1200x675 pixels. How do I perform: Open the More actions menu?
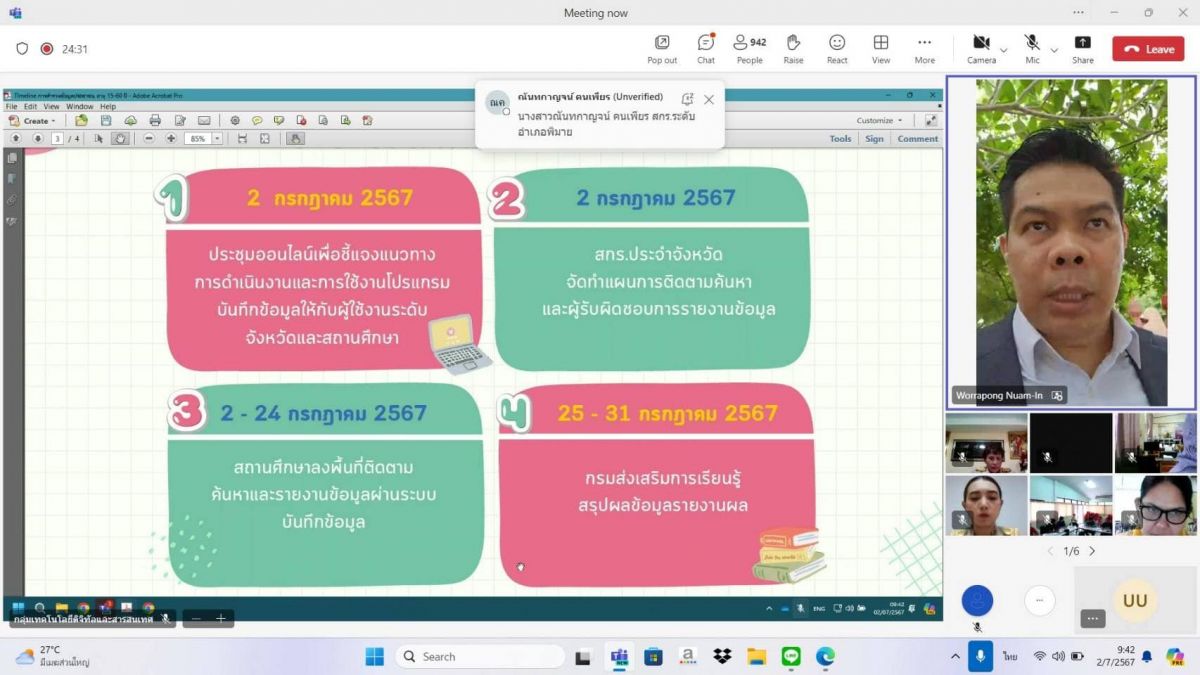(924, 48)
